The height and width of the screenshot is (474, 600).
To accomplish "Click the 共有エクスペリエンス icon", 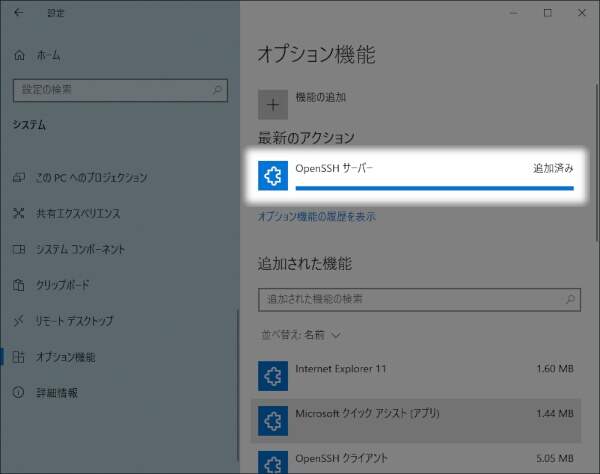I will tap(19, 213).
